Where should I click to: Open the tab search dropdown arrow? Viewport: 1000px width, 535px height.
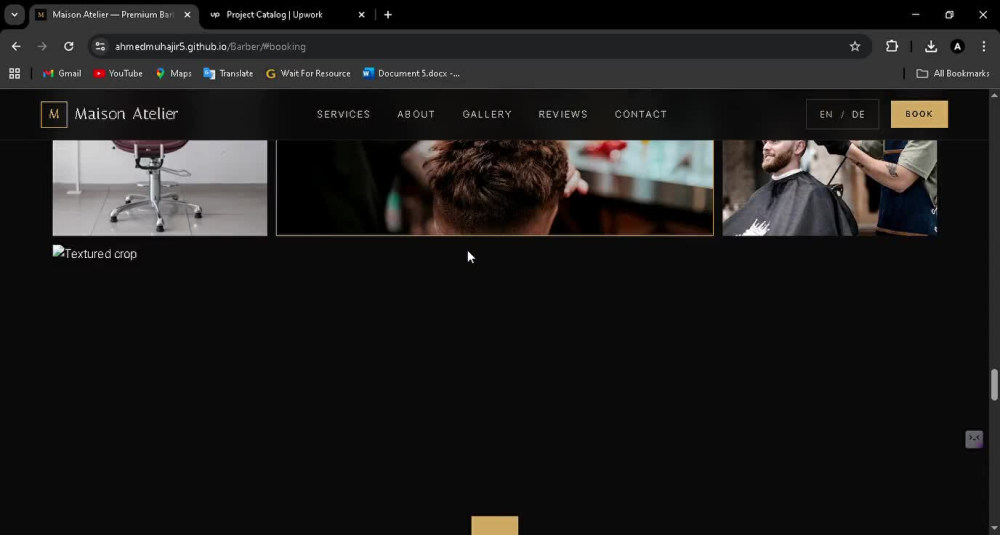(14, 15)
